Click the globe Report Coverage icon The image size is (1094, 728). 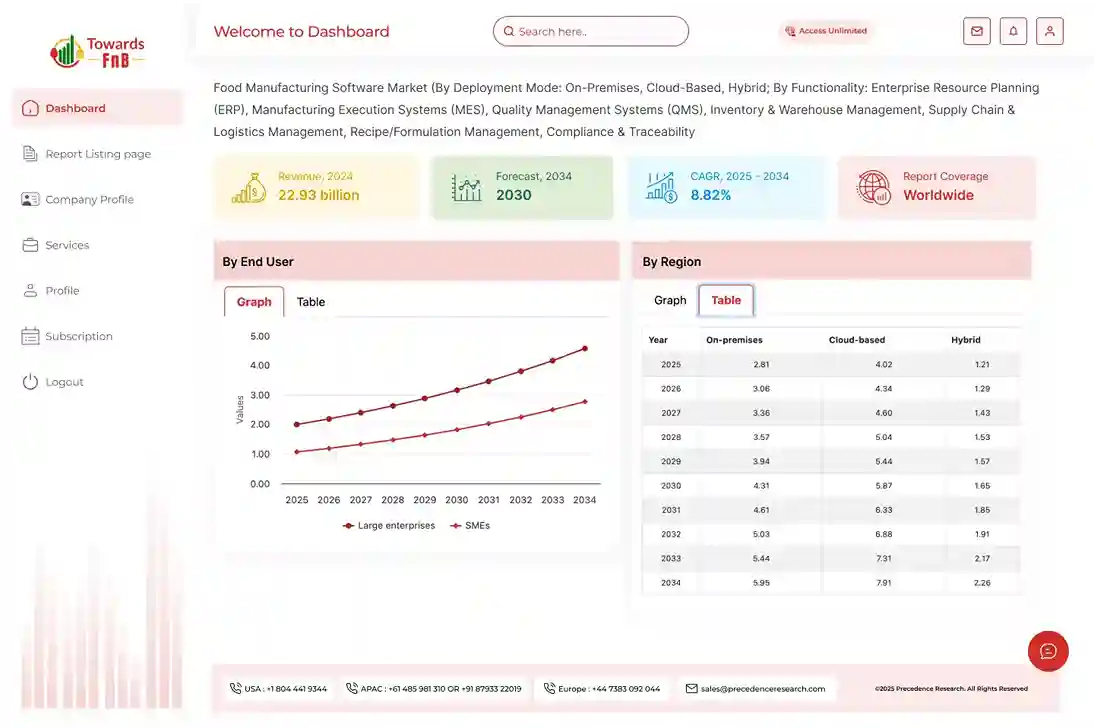coord(873,187)
